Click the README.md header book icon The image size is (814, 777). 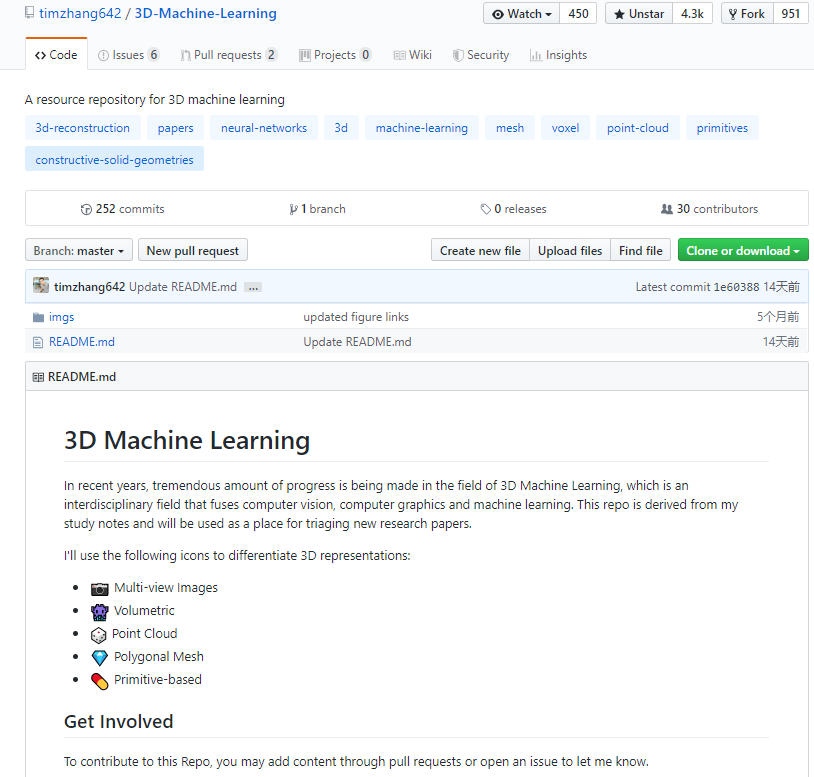tap(38, 377)
